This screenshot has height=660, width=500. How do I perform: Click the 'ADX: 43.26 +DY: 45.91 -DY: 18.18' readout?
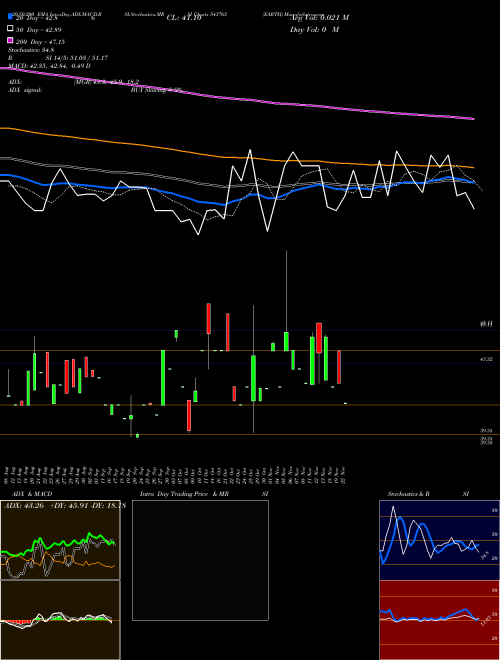coord(65,505)
